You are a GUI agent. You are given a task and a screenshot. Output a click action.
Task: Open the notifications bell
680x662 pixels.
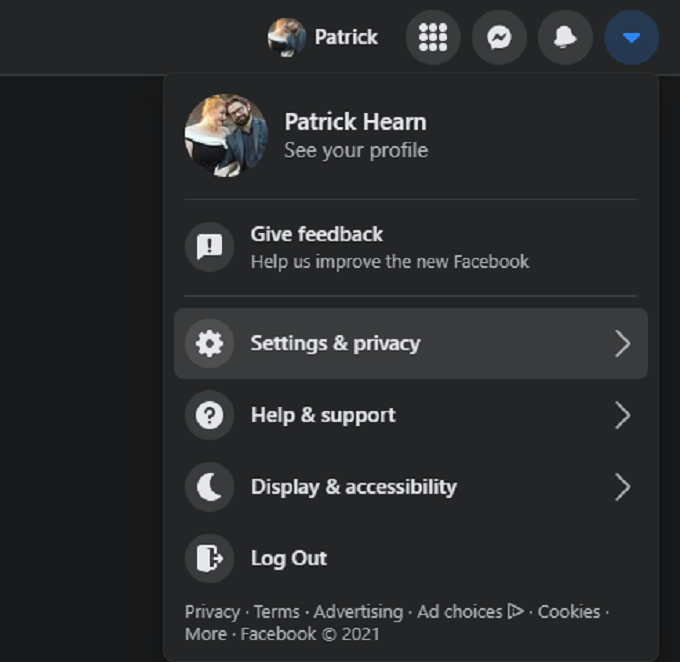(565, 38)
